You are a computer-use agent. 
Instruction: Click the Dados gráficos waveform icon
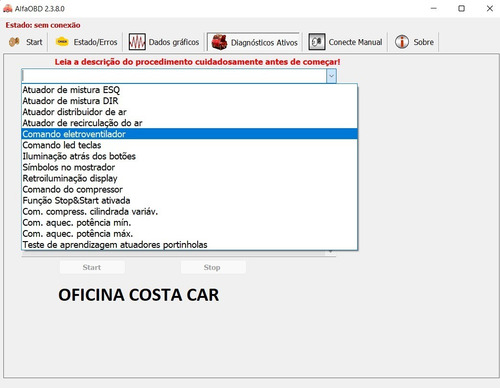point(137,42)
